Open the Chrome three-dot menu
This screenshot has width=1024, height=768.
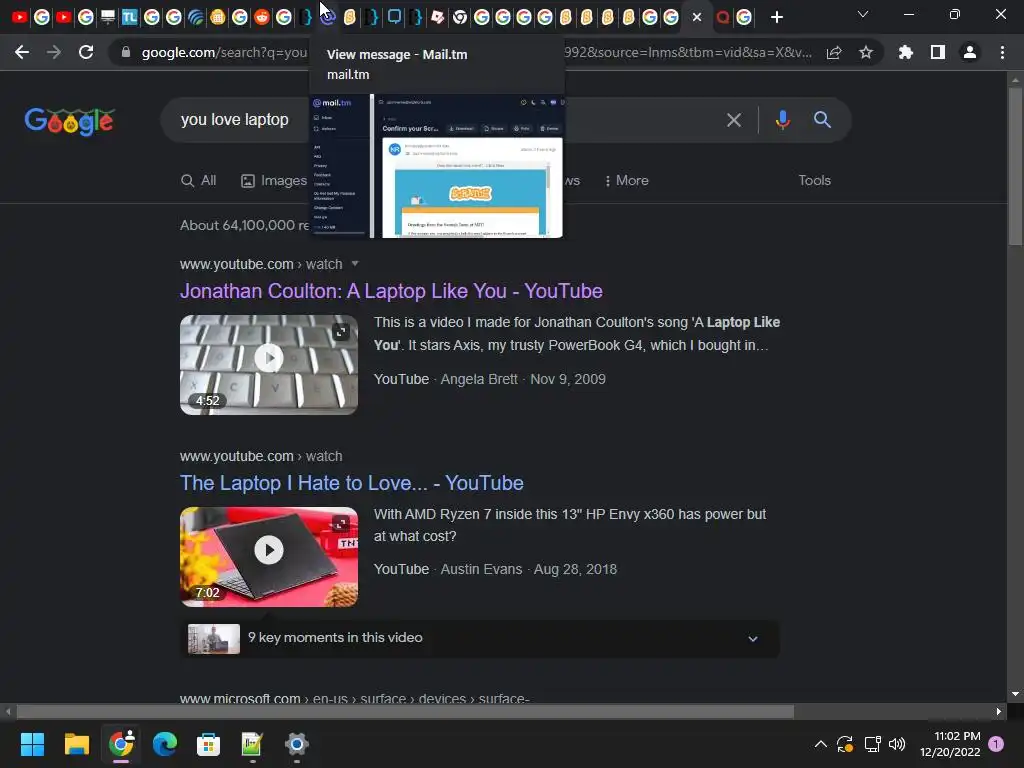1002,52
